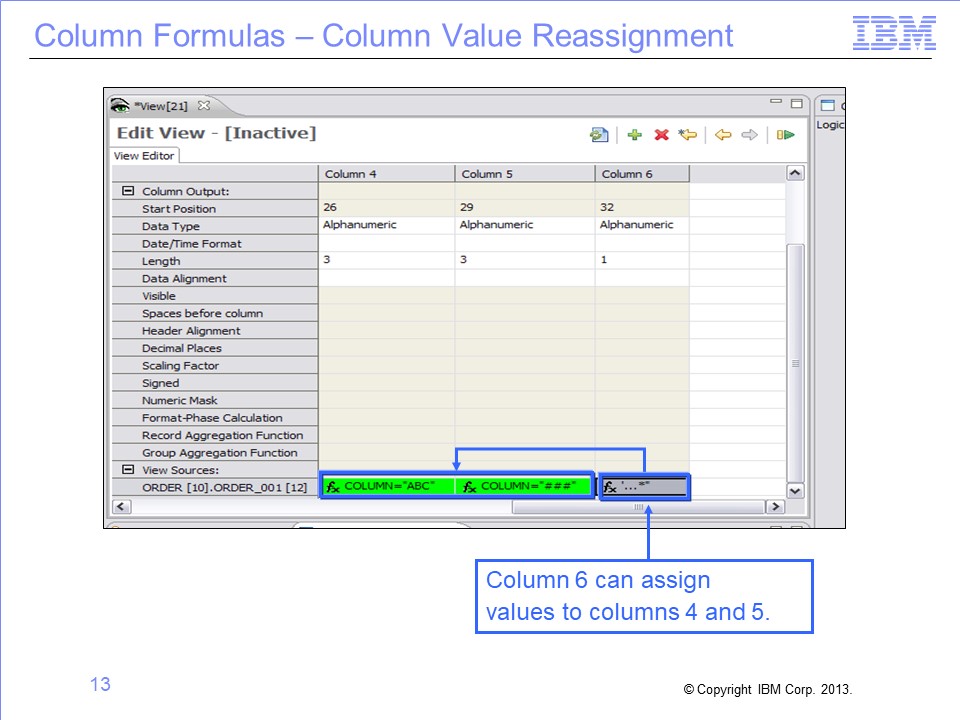Select the Length row label
This screenshot has height=720, width=960.
tap(161, 261)
